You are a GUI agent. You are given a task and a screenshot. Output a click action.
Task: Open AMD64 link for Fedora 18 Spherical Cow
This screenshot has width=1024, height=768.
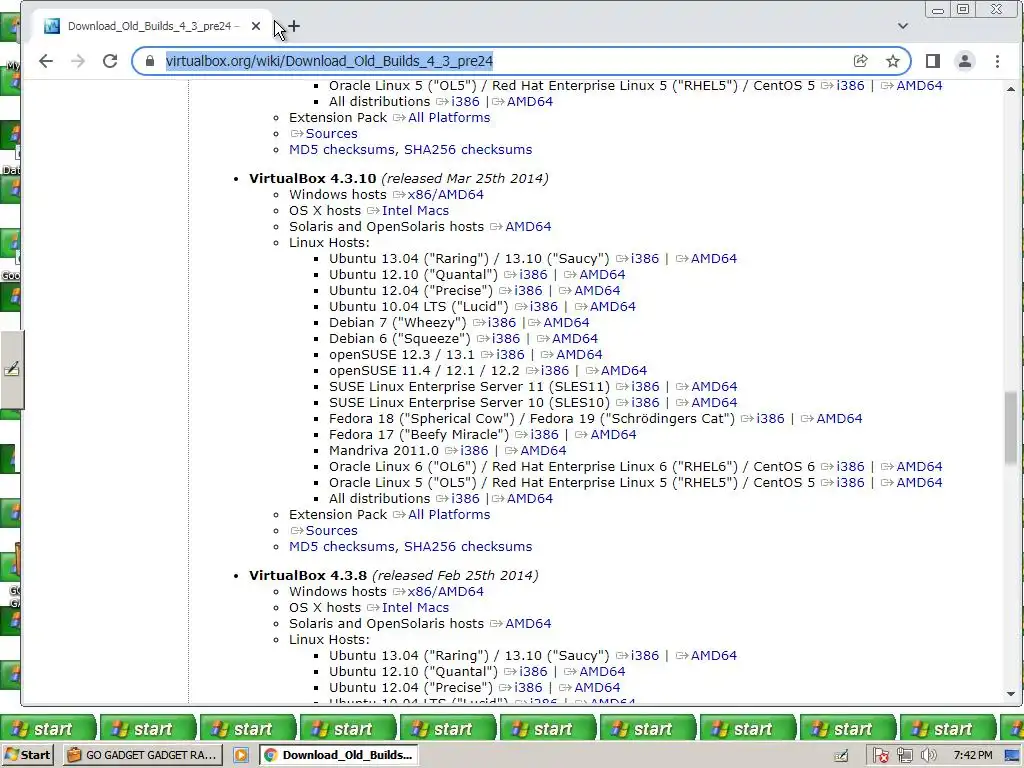(840, 419)
